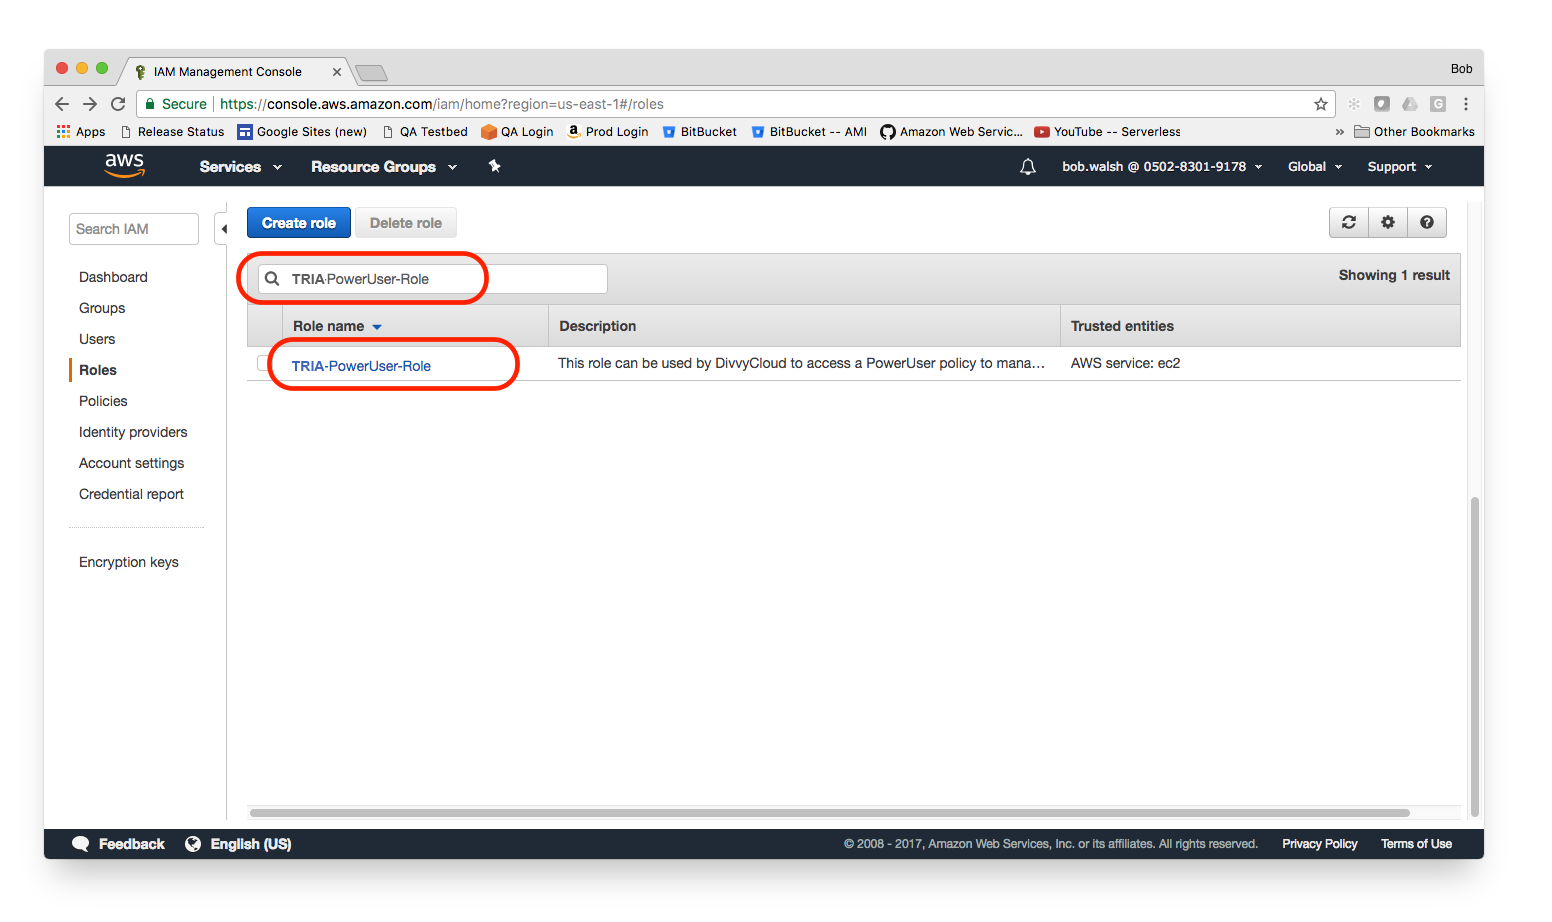
Task: Click the browser forward arrow
Action: [90, 104]
